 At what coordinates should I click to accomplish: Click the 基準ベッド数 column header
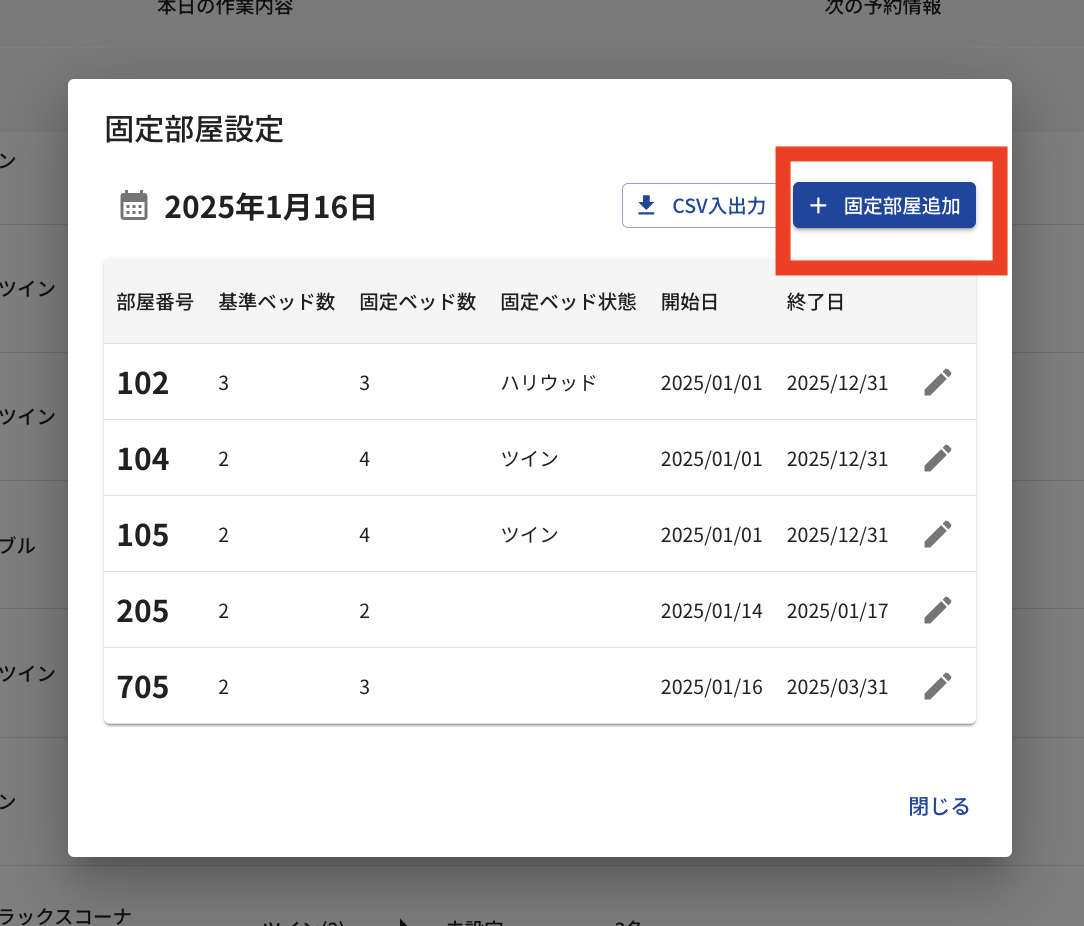[x=277, y=302]
